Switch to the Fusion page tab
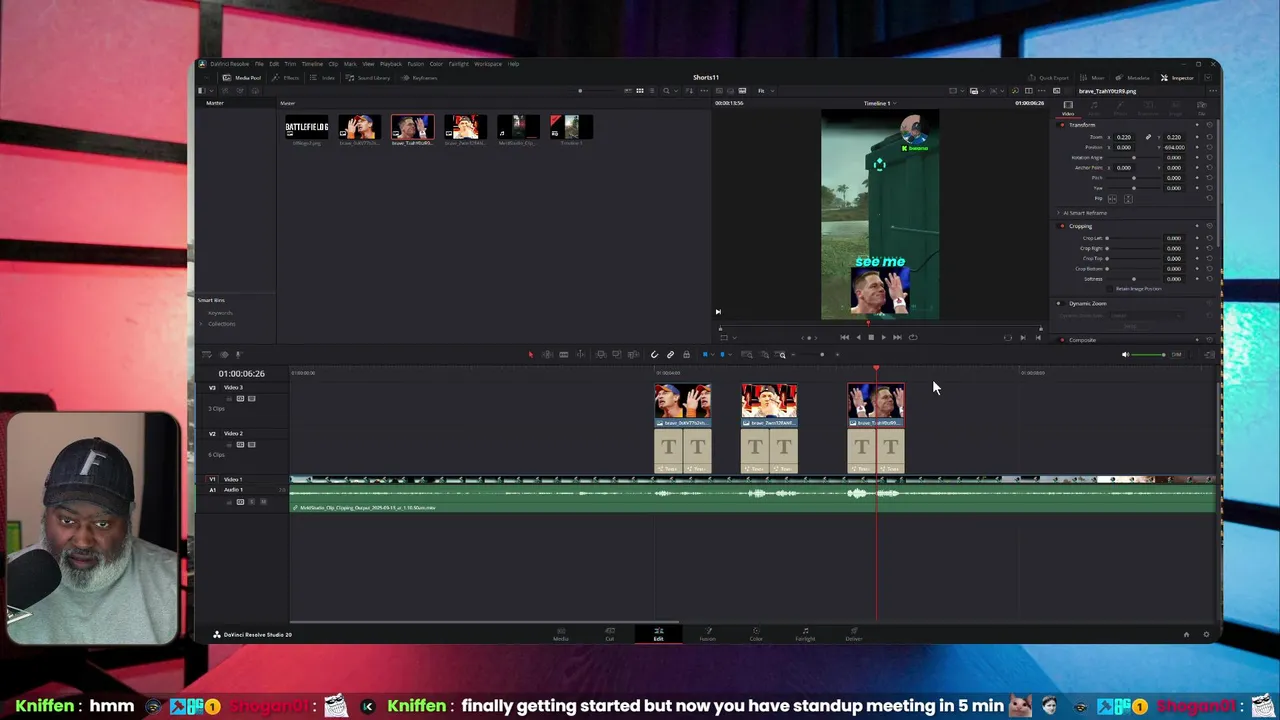This screenshot has width=1280, height=720. [x=708, y=634]
